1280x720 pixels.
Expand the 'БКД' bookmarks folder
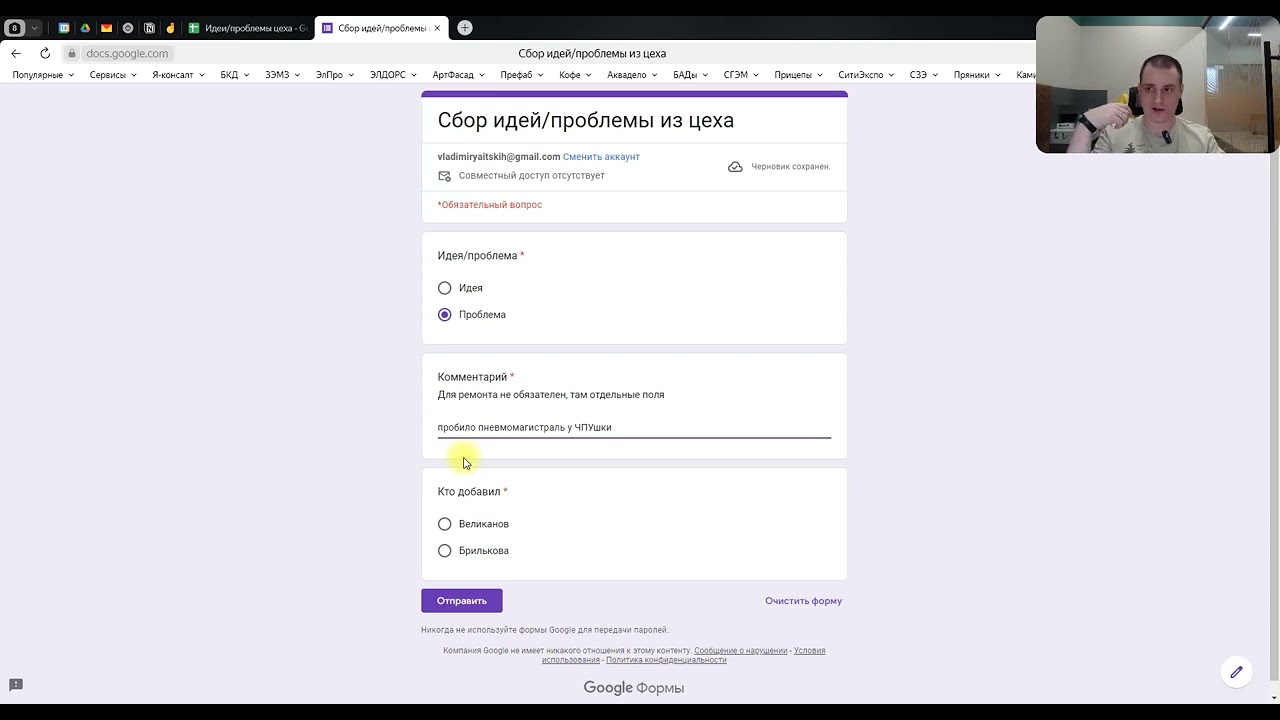point(235,75)
